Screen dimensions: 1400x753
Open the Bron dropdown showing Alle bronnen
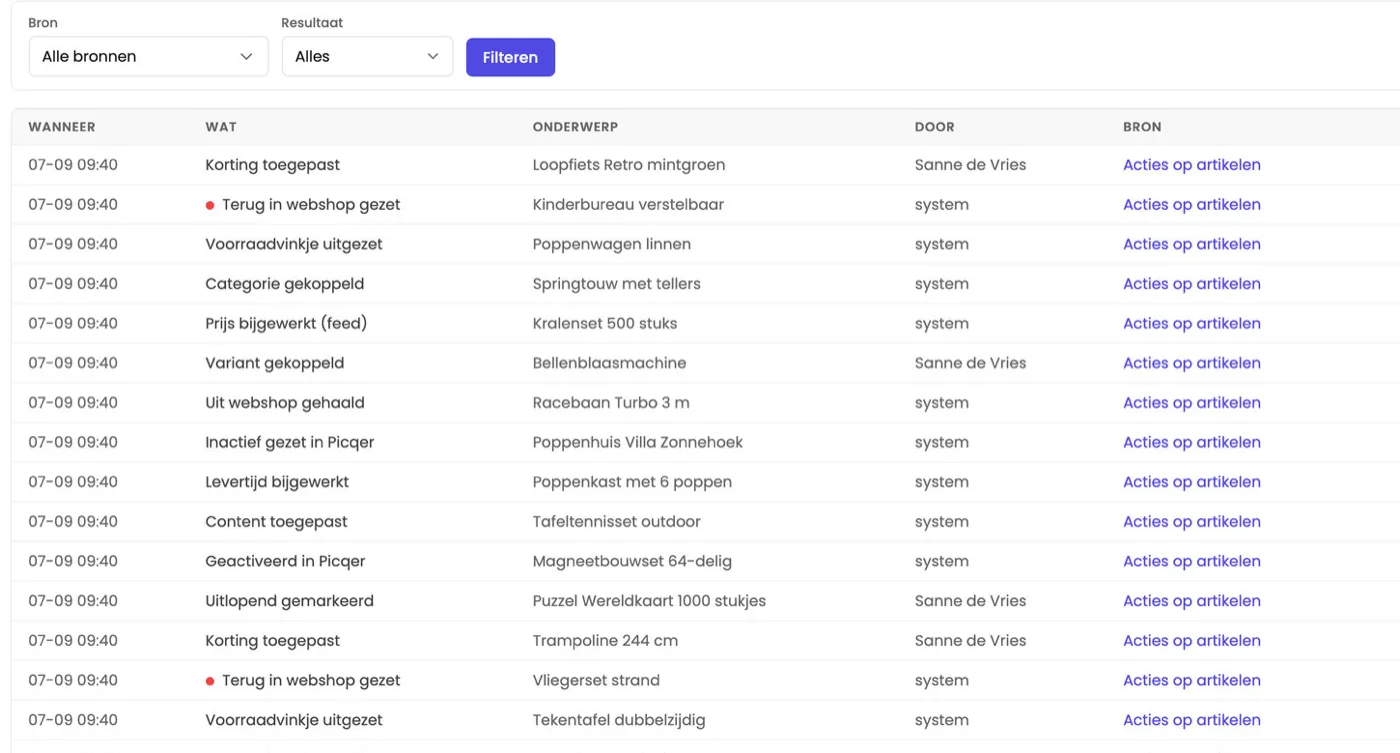[148, 57]
